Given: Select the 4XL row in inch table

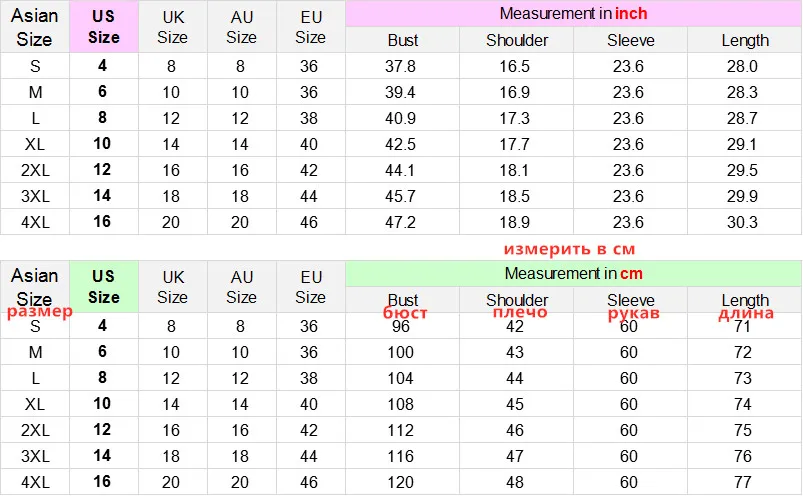Looking at the screenshot, I should click(400, 222).
